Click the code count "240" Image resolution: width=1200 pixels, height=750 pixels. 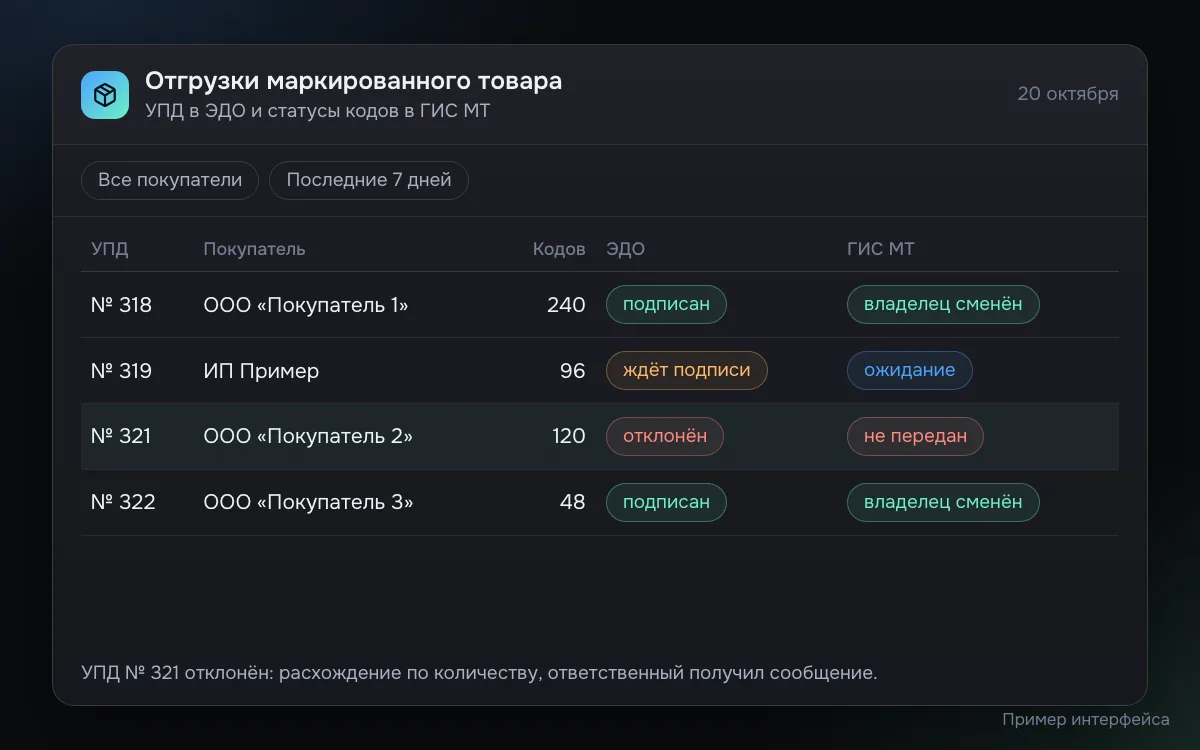(x=566, y=305)
